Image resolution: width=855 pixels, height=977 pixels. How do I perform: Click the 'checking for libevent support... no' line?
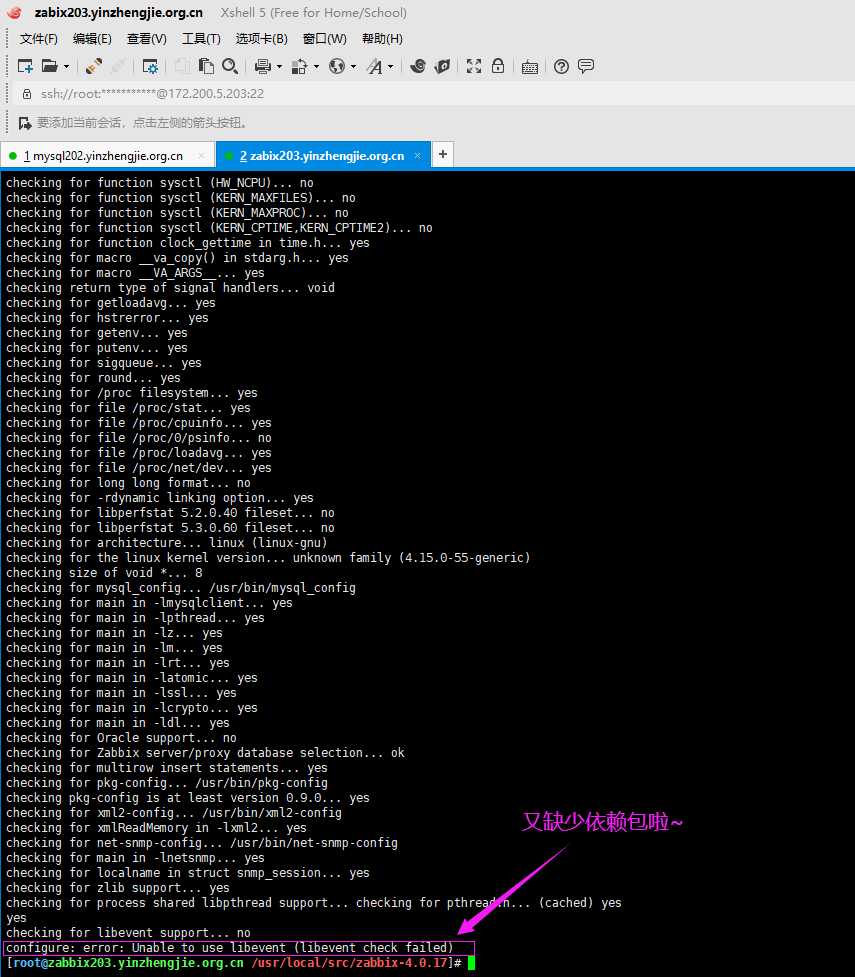(128, 933)
